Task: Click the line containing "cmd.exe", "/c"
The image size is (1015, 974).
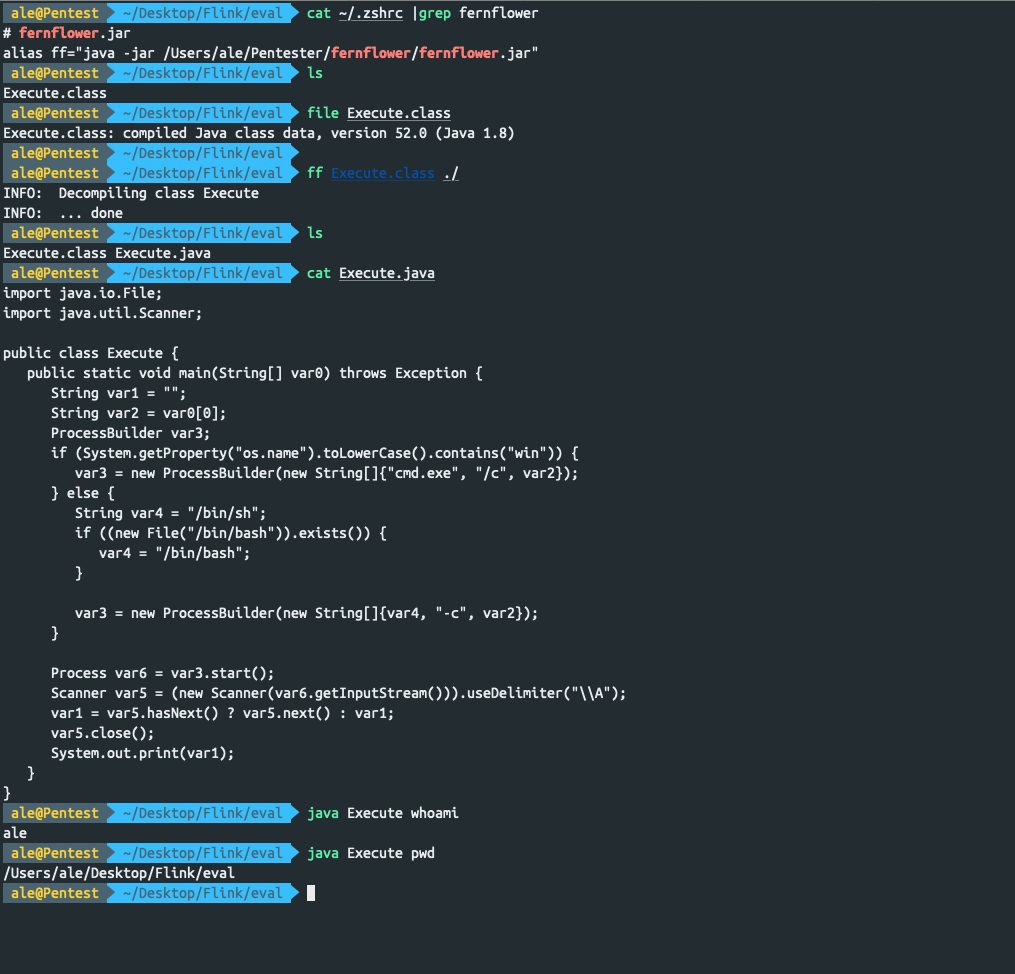Action: tap(326, 474)
